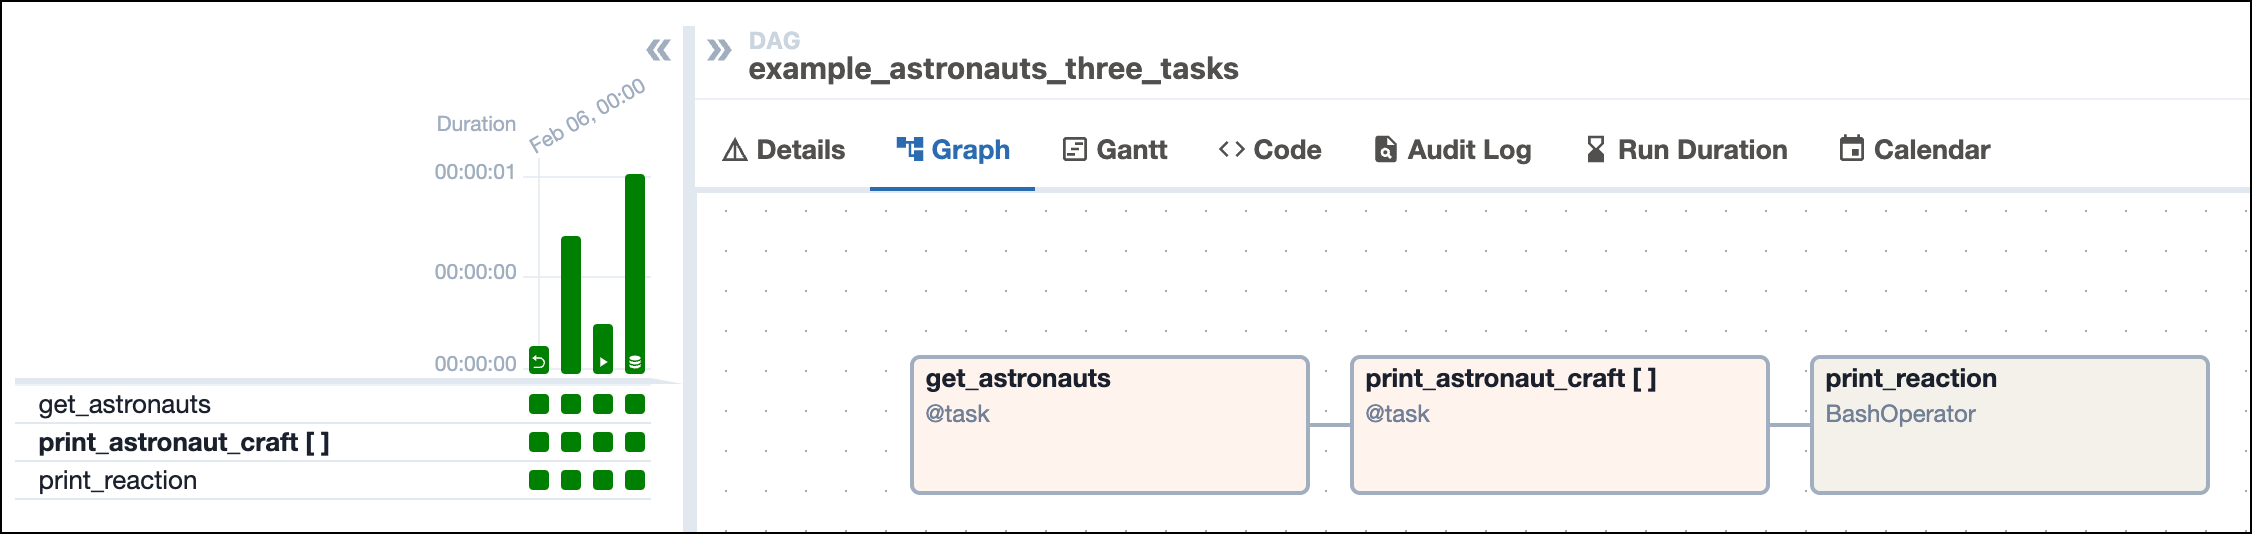The height and width of the screenshot is (534, 2252).
Task: Click last run status square for print_reaction
Action: click(x=635, y=480)
